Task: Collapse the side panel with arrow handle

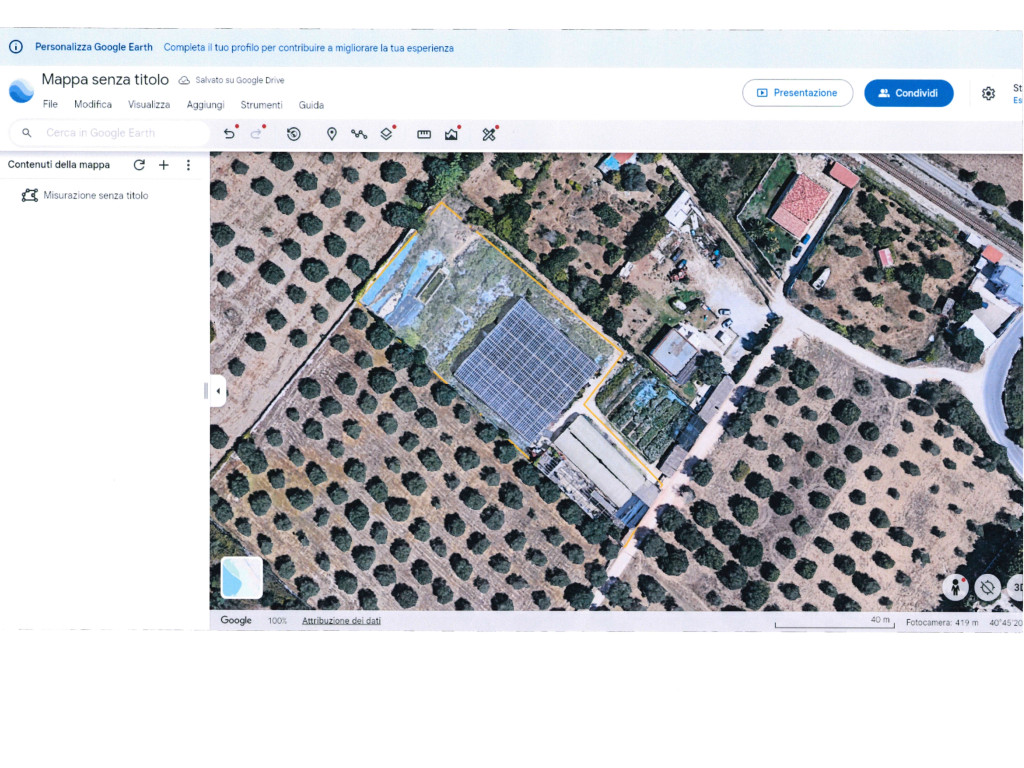Action: point(217,391)
